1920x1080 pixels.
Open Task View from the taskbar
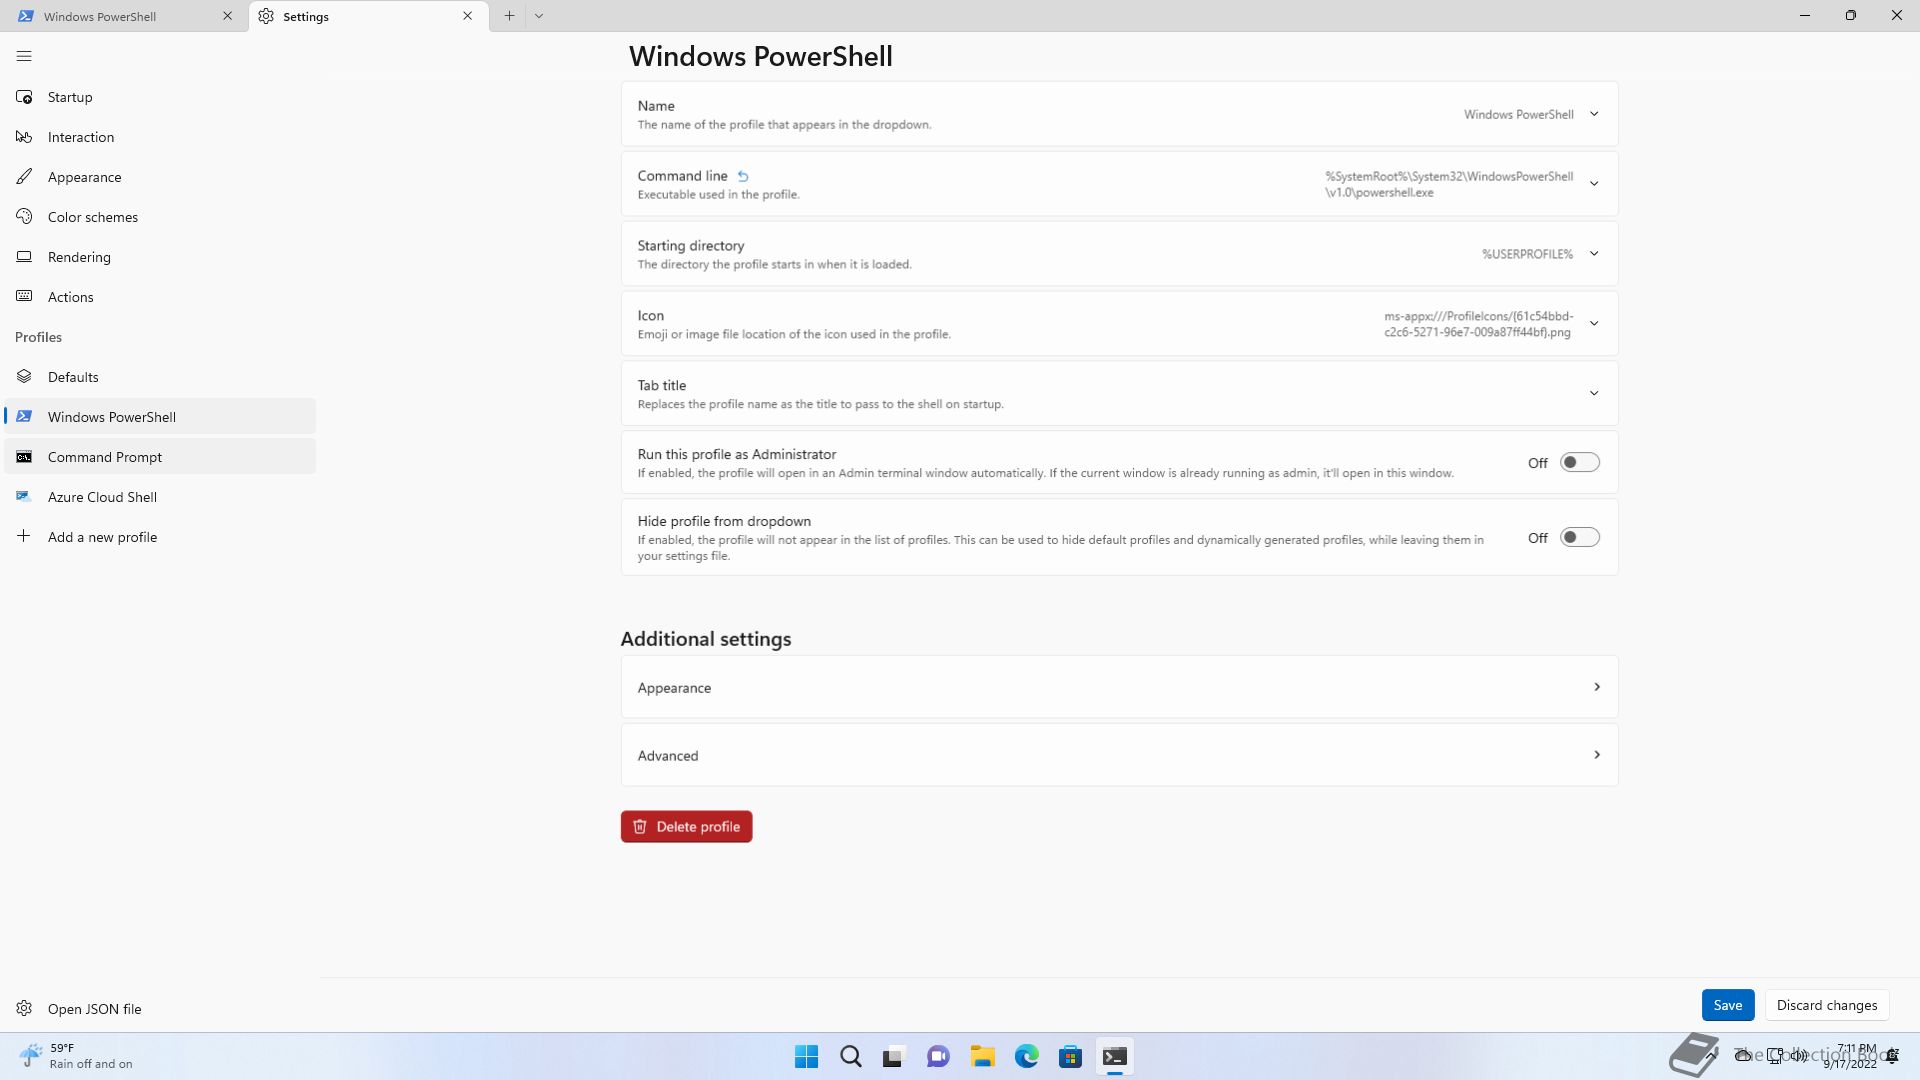coord(894,1056)
